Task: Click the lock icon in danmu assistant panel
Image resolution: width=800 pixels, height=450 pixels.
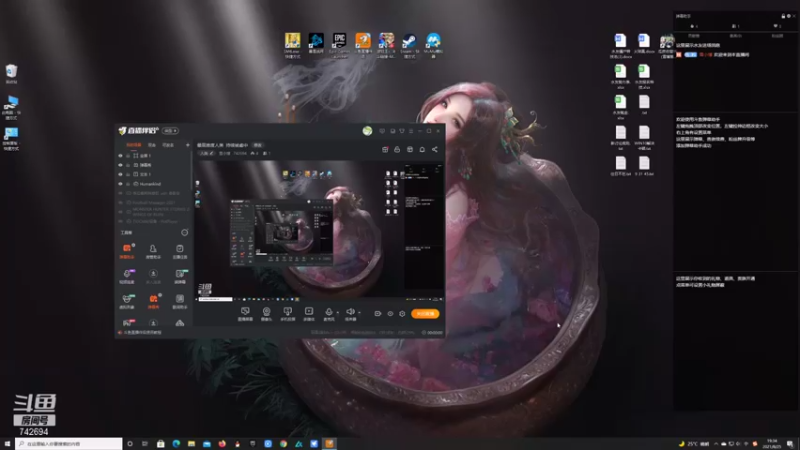Action: click(783, 16)
